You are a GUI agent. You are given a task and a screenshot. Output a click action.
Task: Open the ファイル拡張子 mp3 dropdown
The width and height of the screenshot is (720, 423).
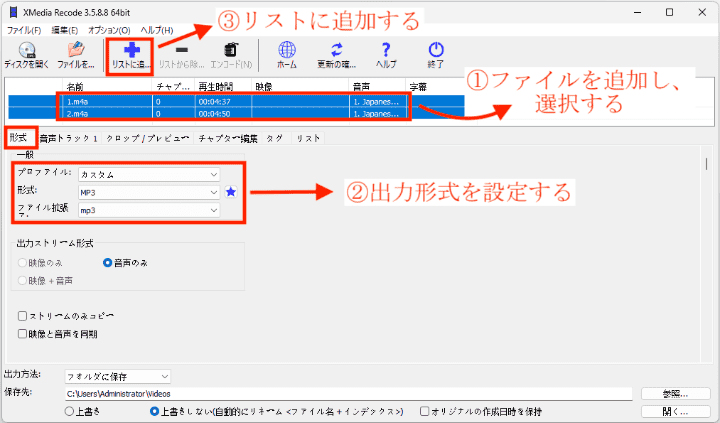149,210
